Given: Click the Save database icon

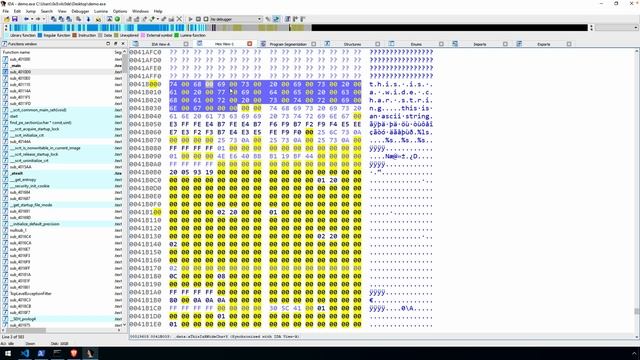Looking at the screenshot, I should pos(15,19).
